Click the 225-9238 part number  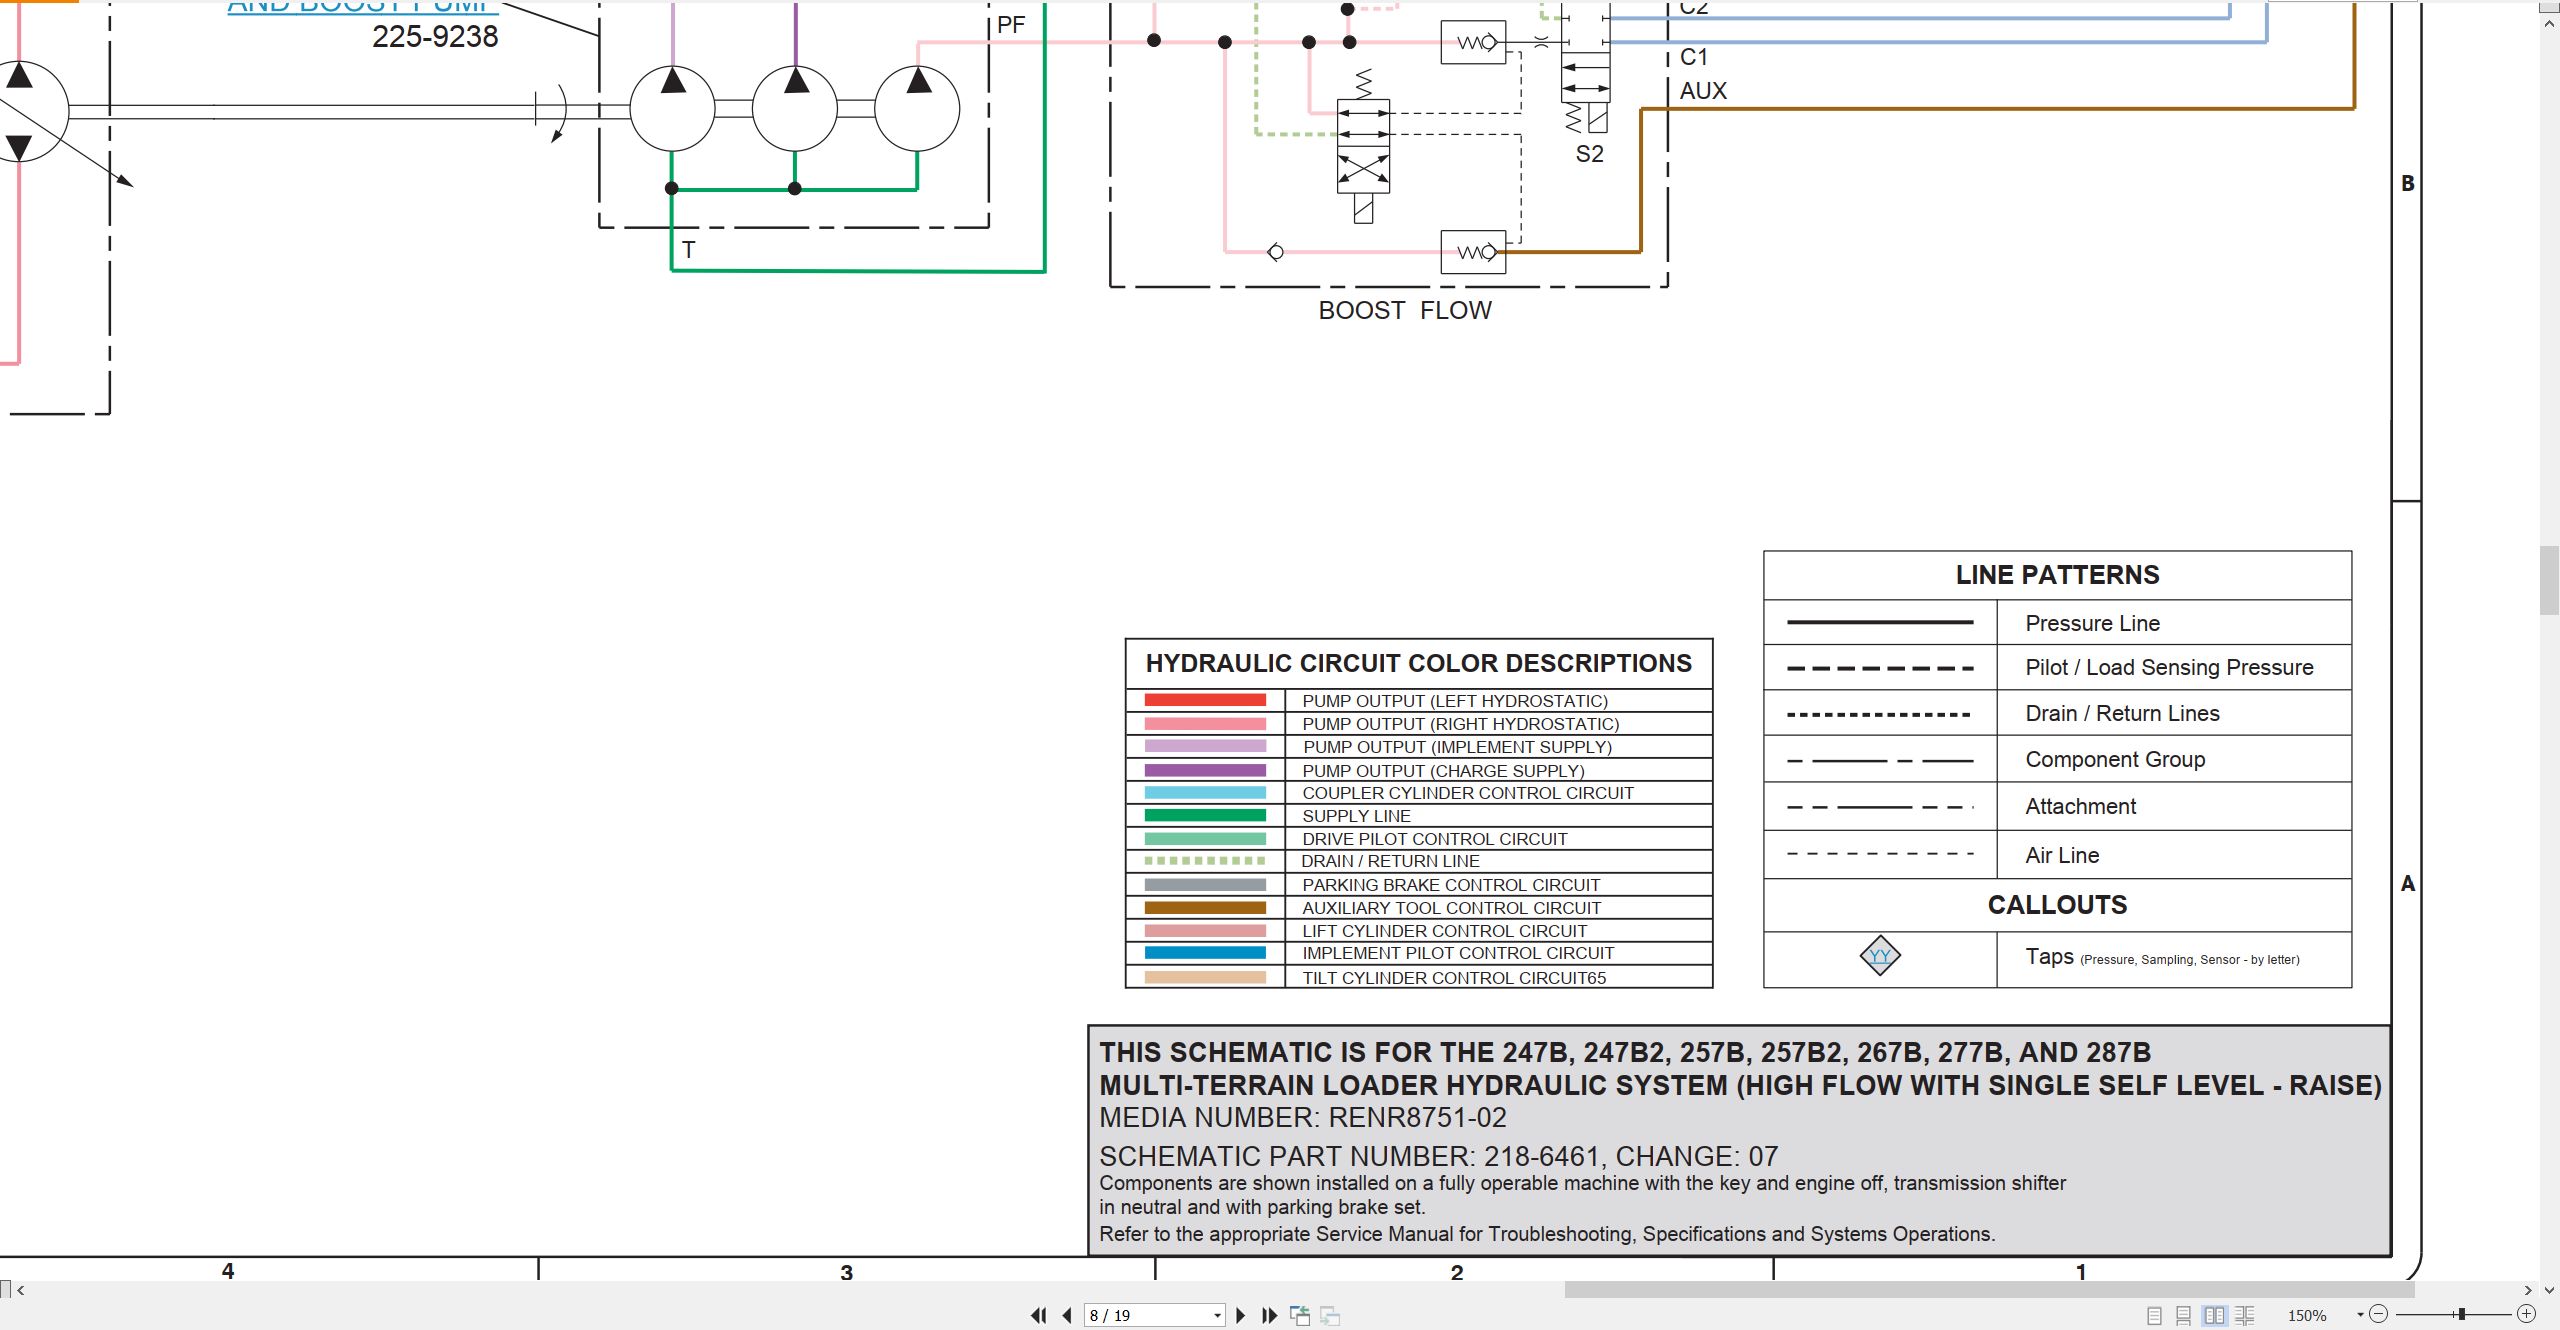(435, 37)
